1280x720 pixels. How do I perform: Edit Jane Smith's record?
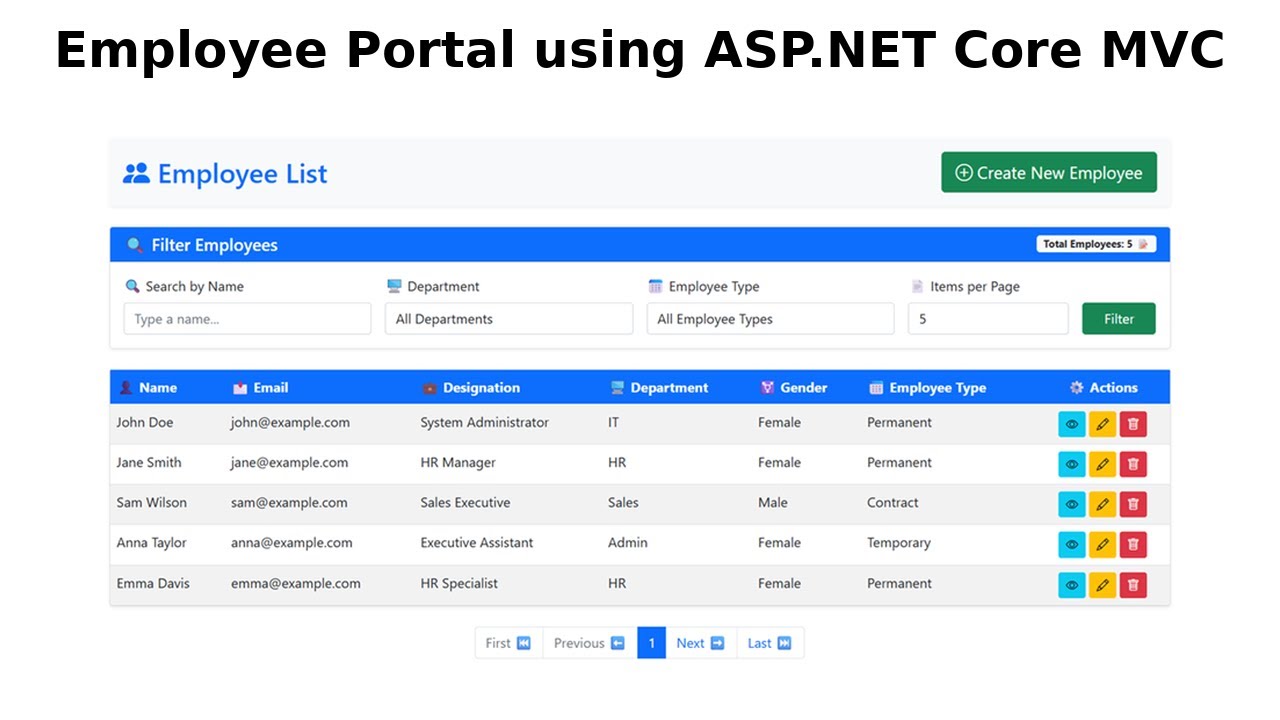(x=1102, y=464)
